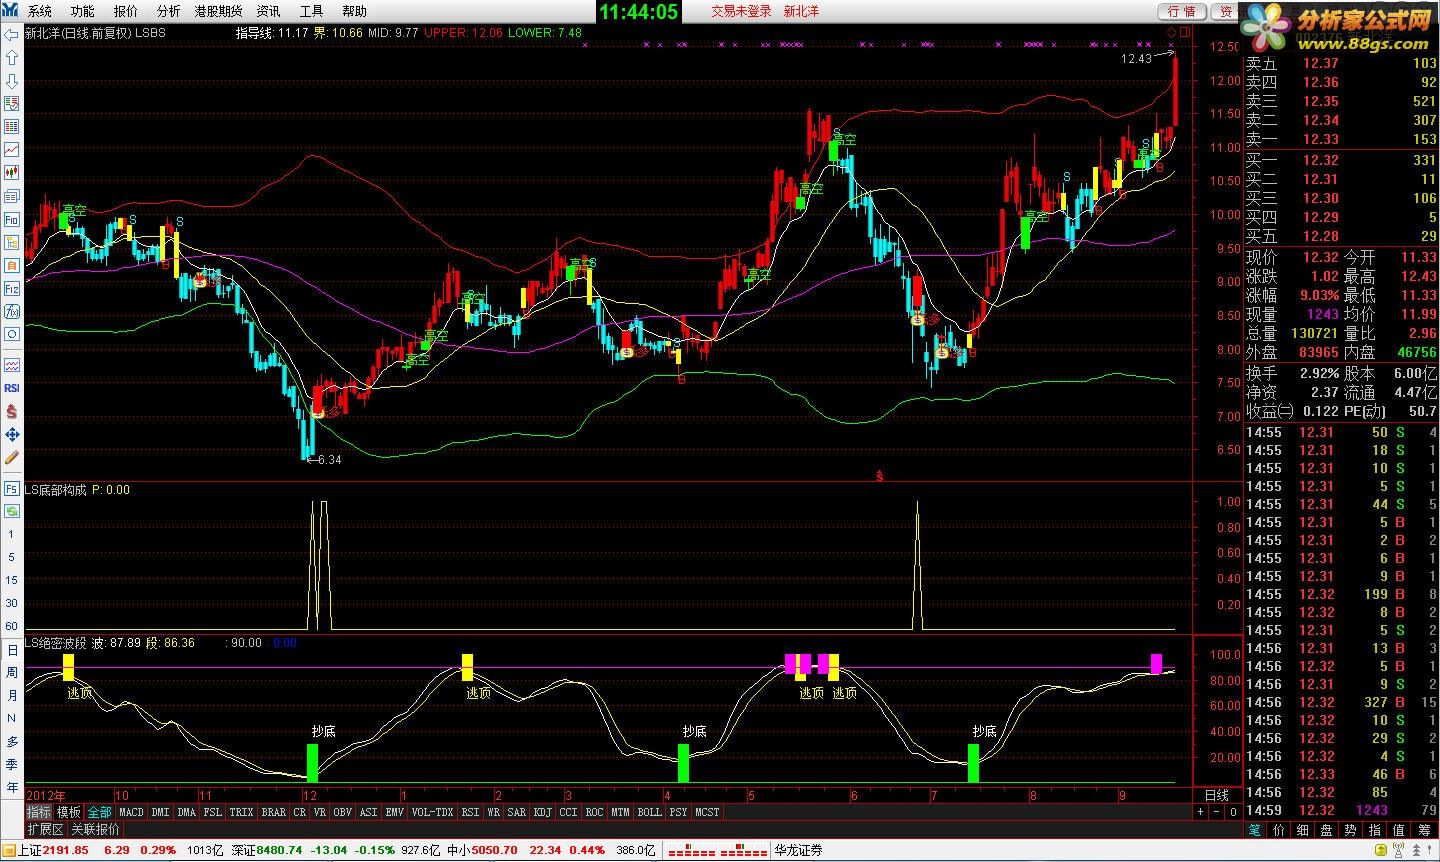Select the 60-minute period
1440x862 pixels.
coord(12,627)
